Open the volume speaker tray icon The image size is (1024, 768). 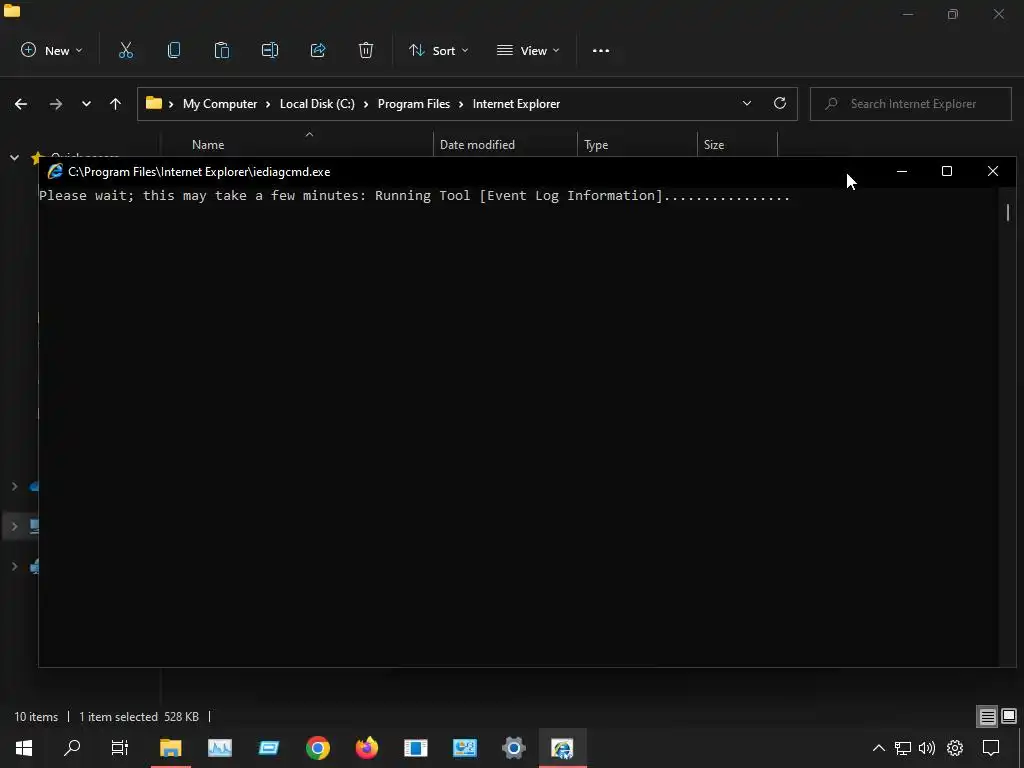[x=927, y=748]
